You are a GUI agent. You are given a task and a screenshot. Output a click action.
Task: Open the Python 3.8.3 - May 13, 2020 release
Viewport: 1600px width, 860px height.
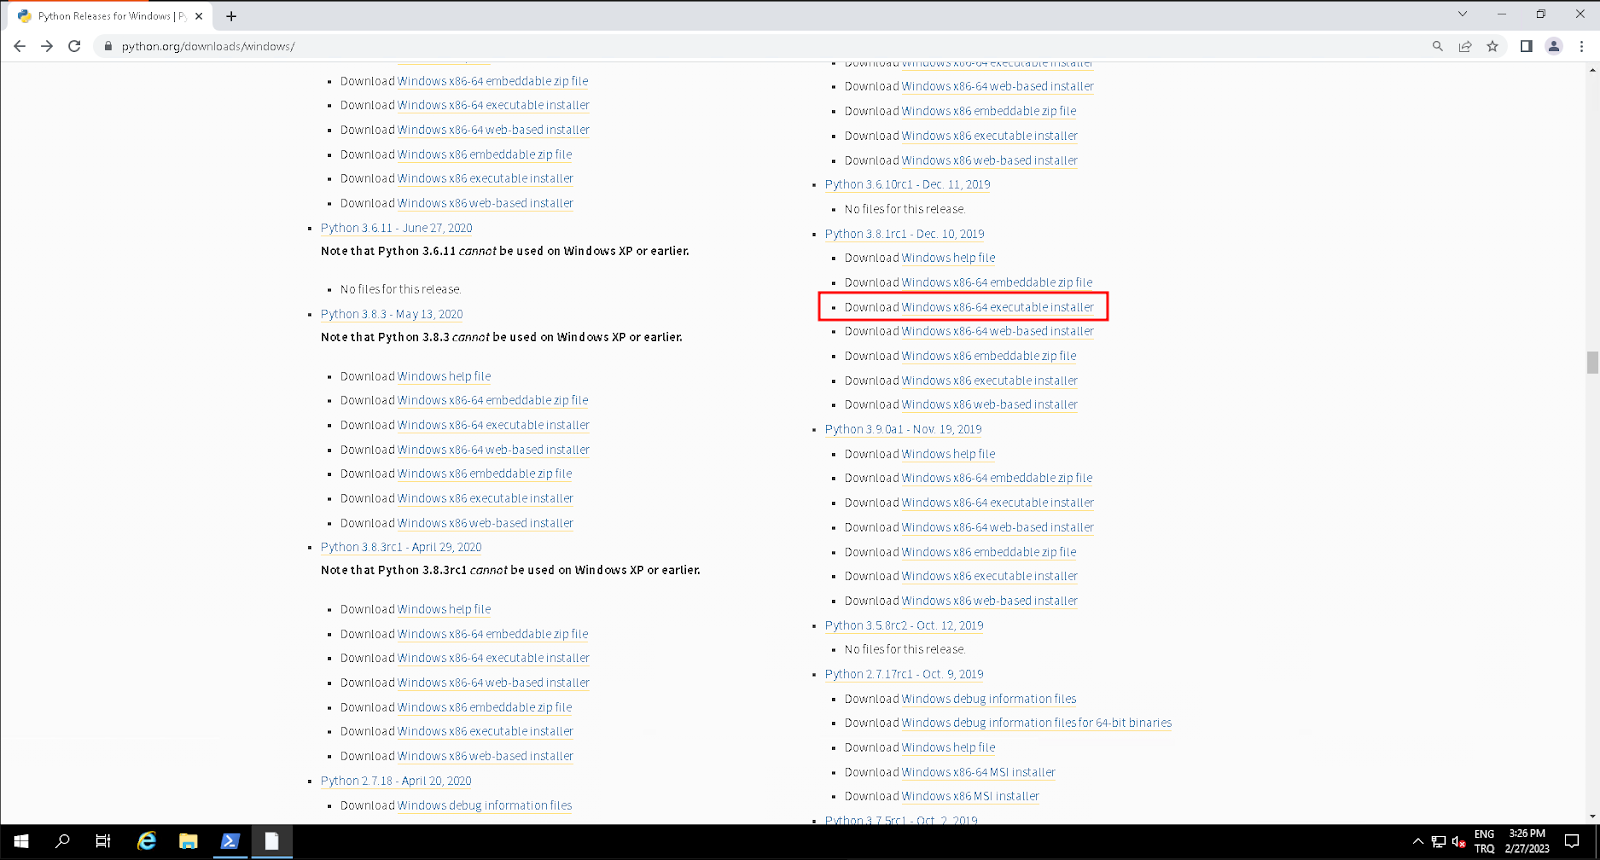coord(392,314)
